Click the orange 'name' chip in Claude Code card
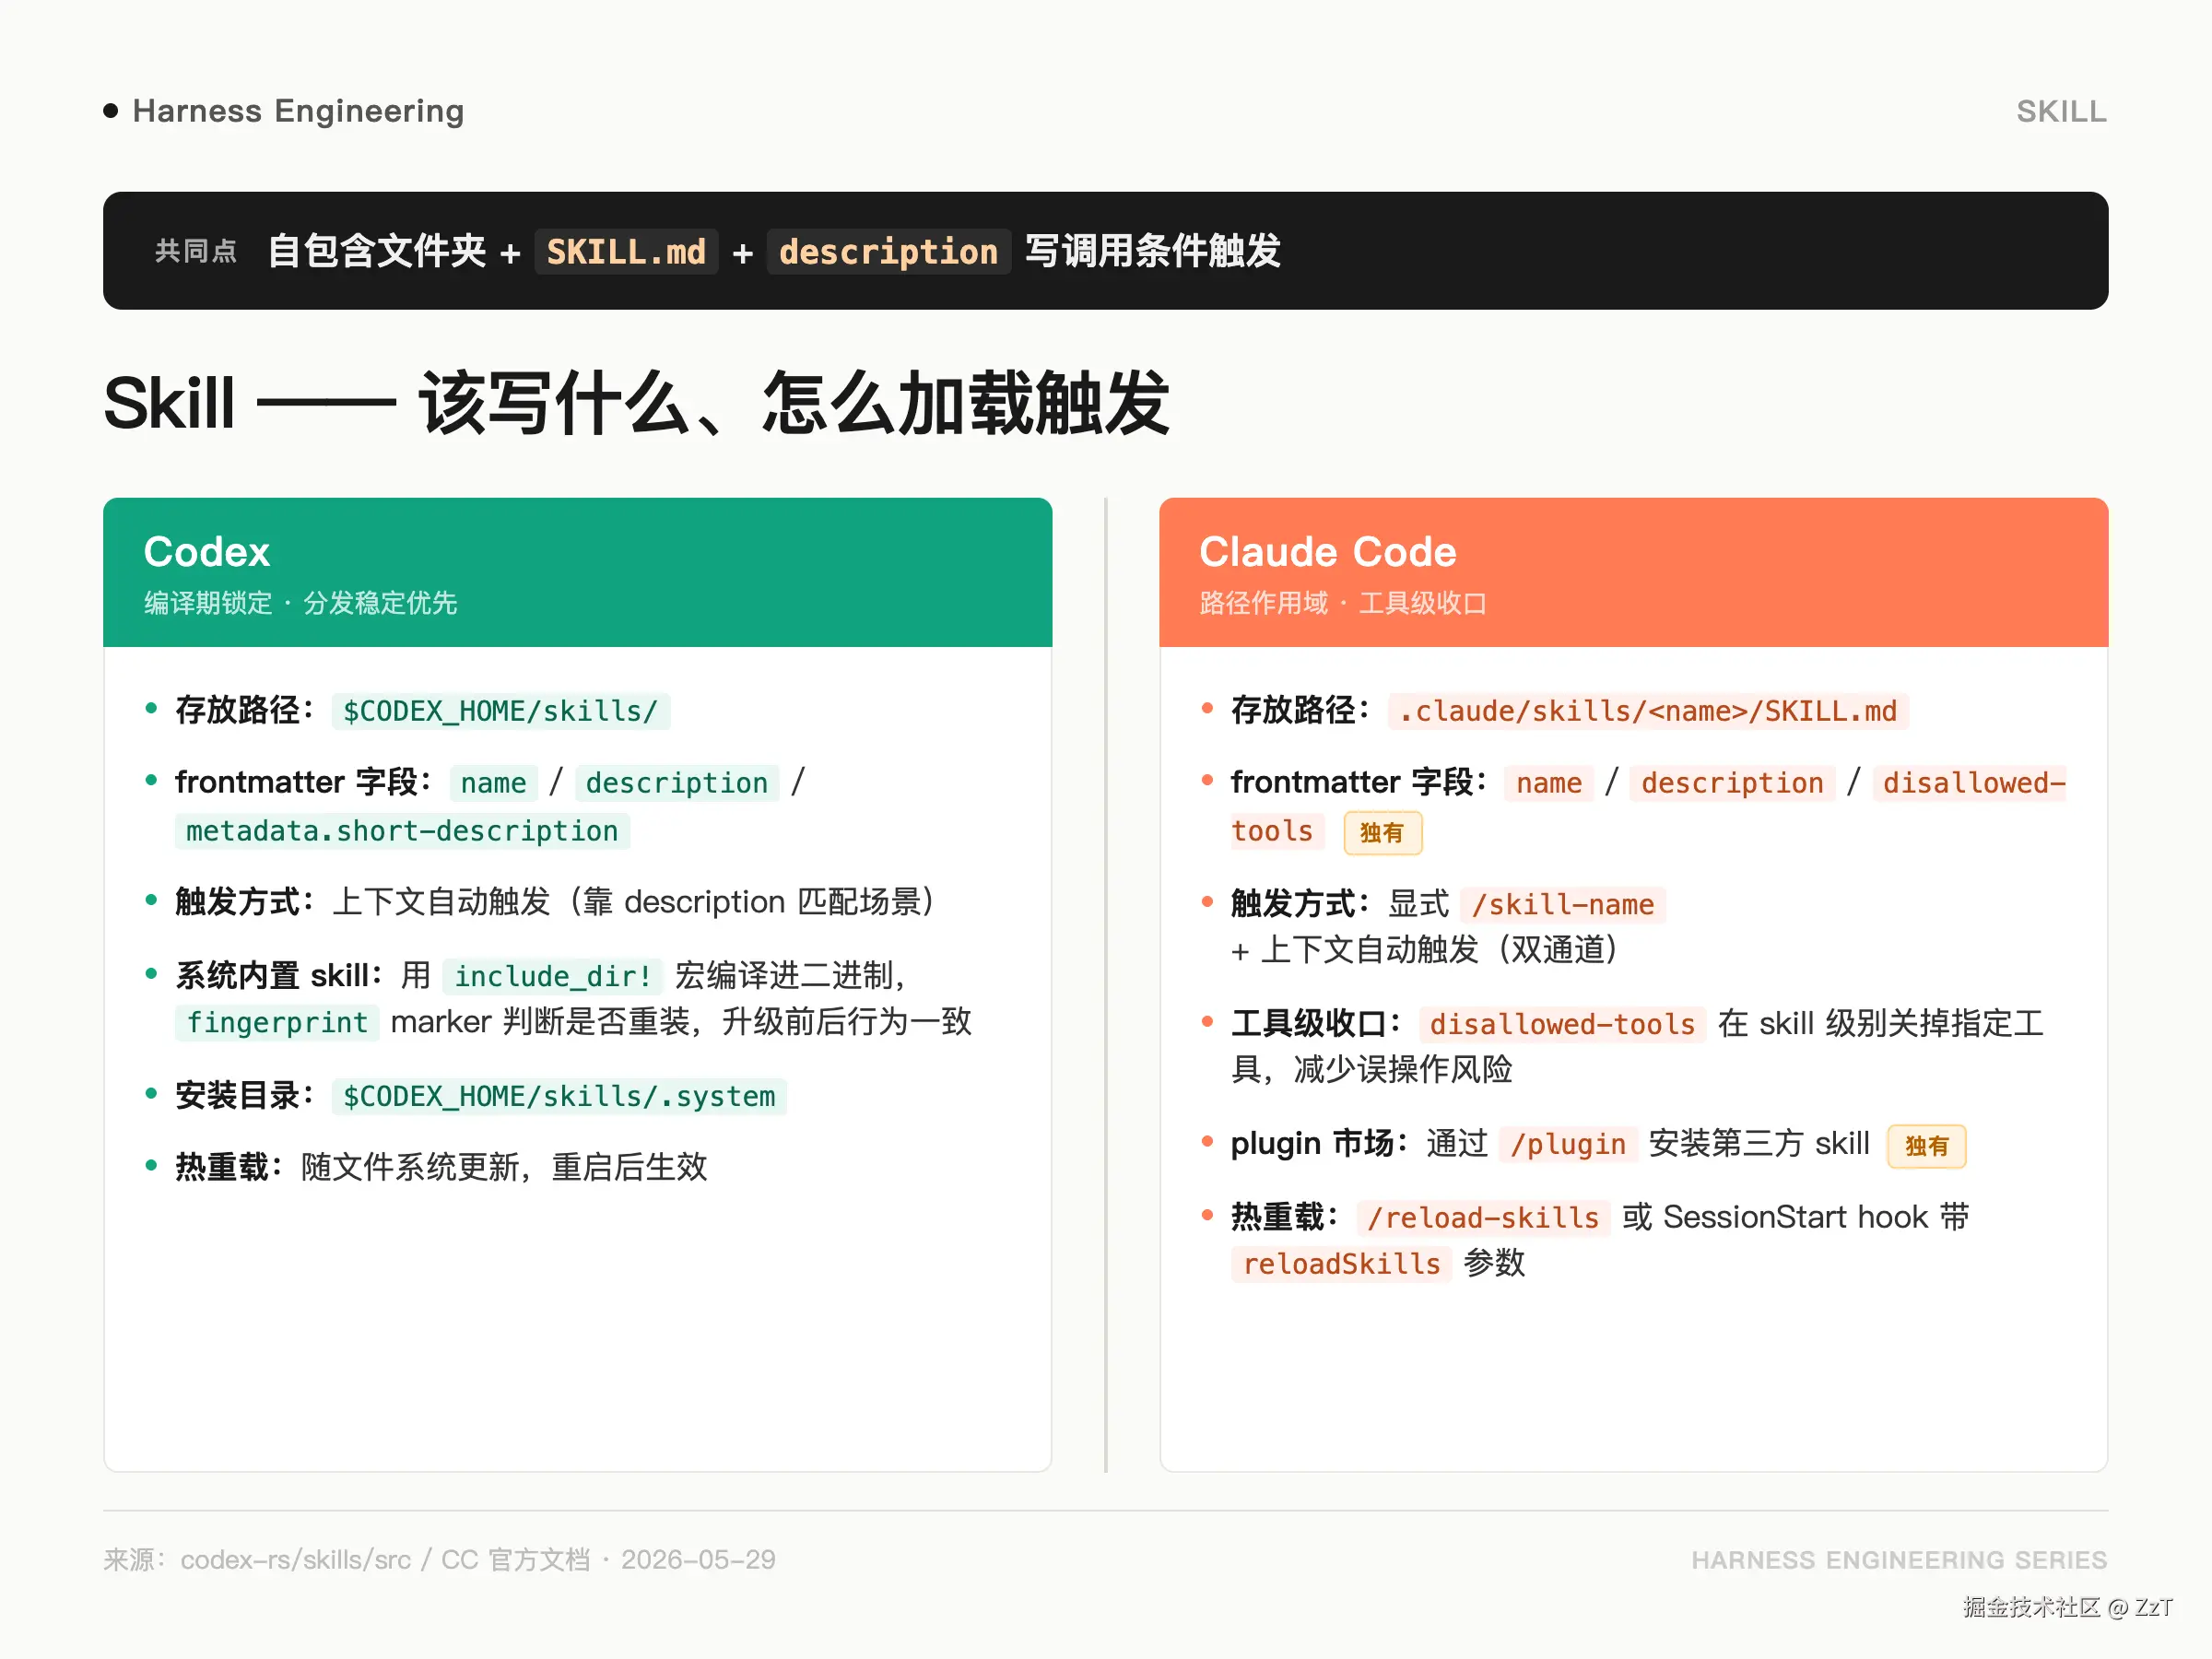 click(x=1549, y=783)
